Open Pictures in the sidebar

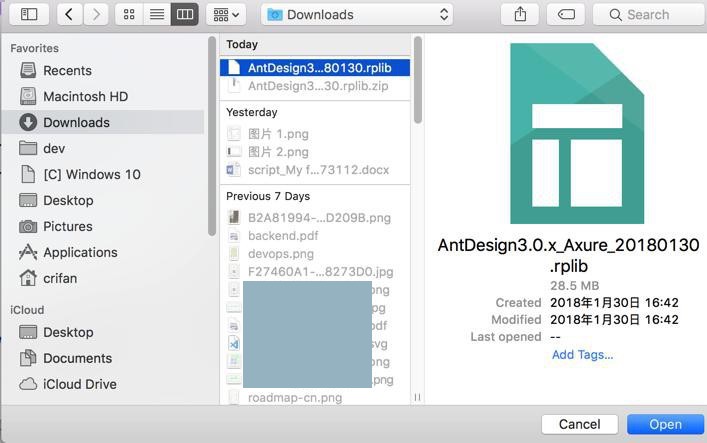pyautogui.click(x=103, y=226)
